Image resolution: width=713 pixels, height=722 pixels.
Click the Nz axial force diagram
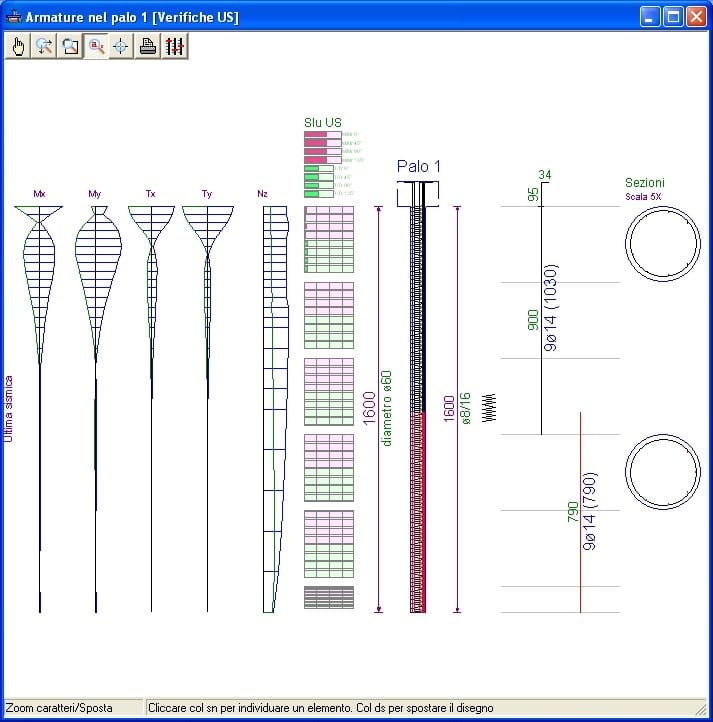(272, 400)
